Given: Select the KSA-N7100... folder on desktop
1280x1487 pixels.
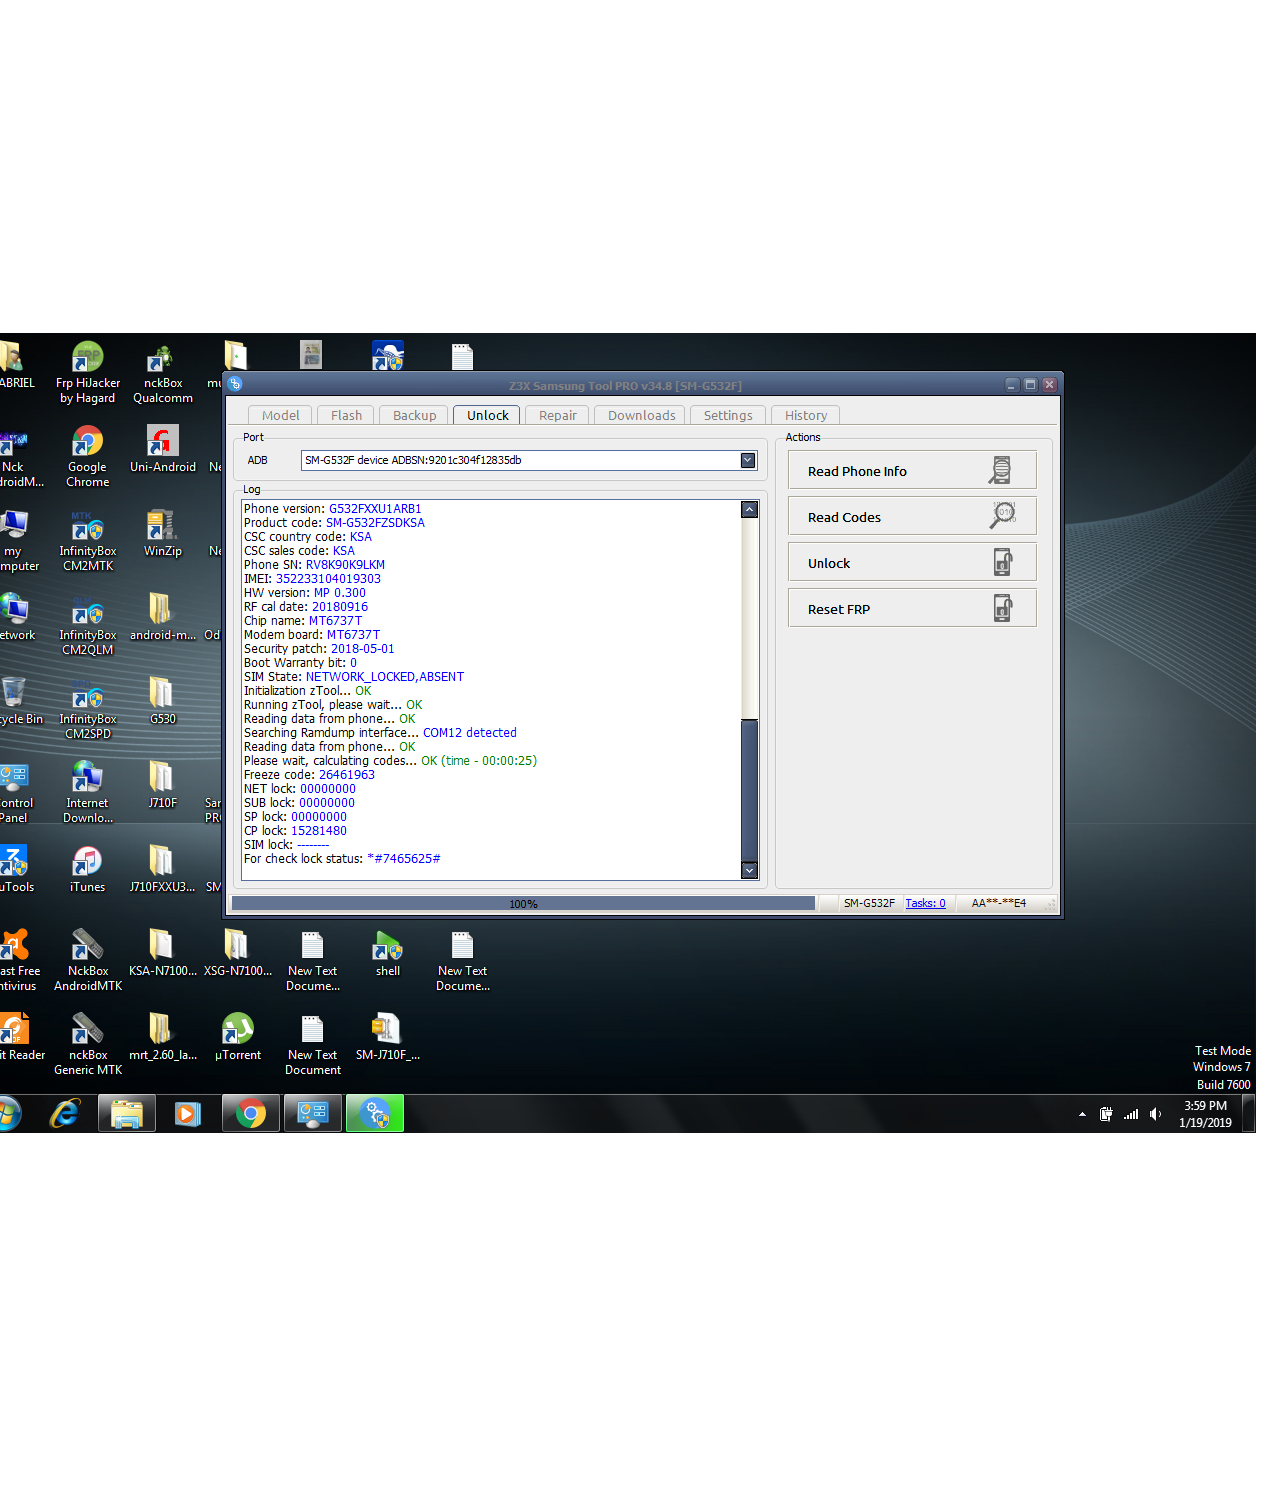Looking at the screenshot, I should click(x=163, y=954).
